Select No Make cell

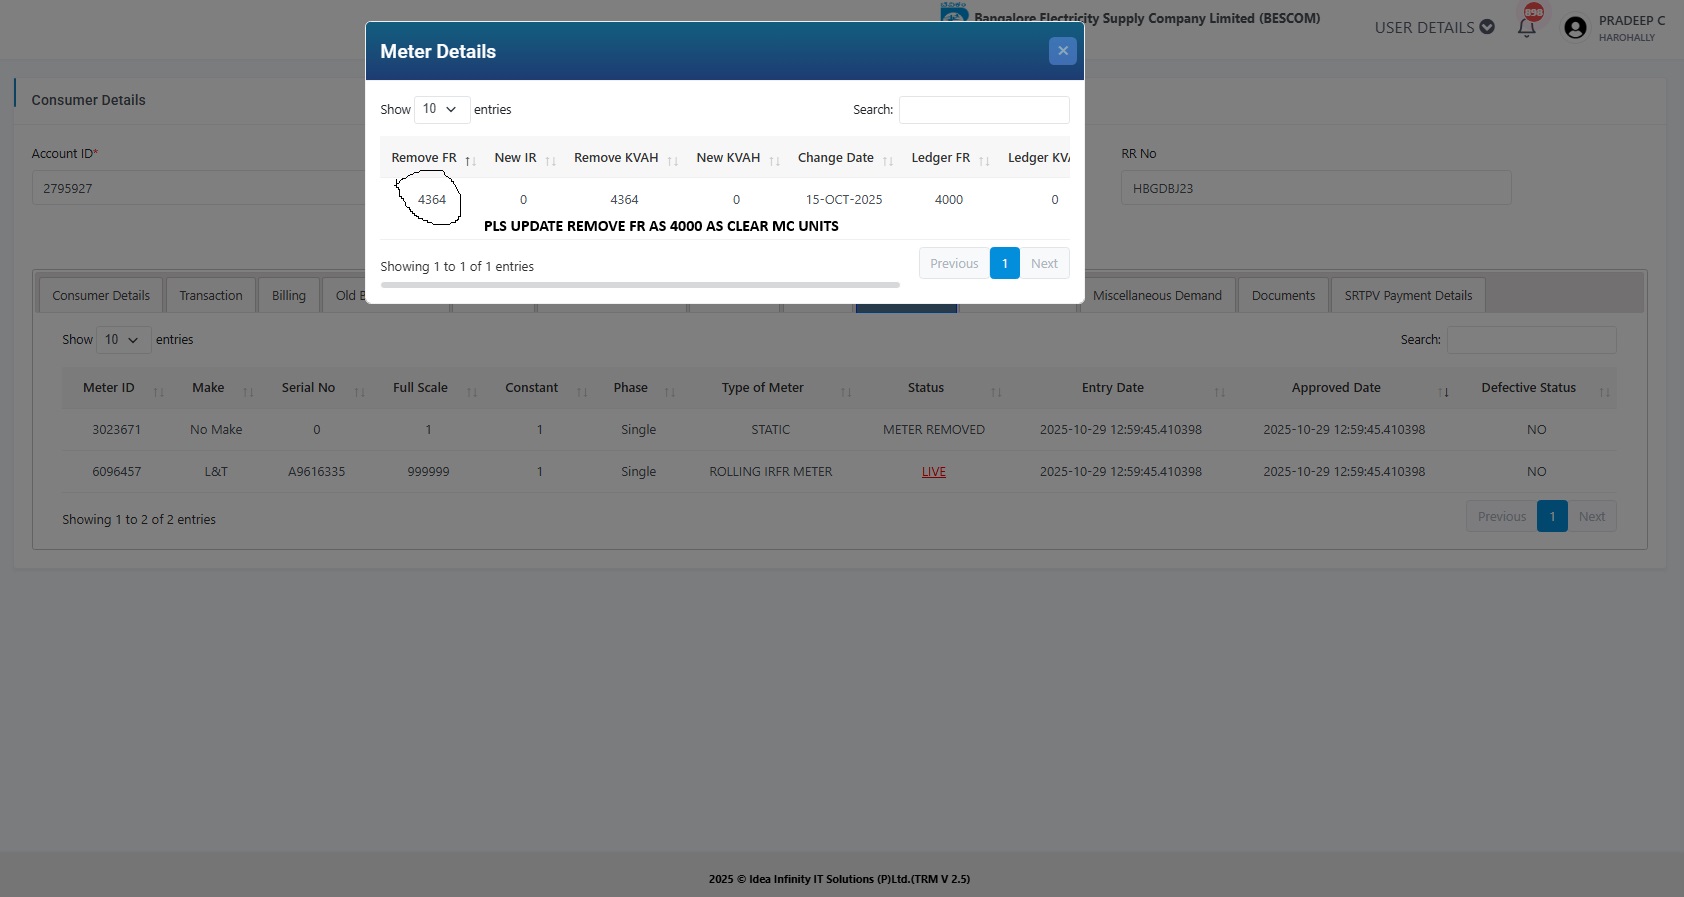click(217, 430)
